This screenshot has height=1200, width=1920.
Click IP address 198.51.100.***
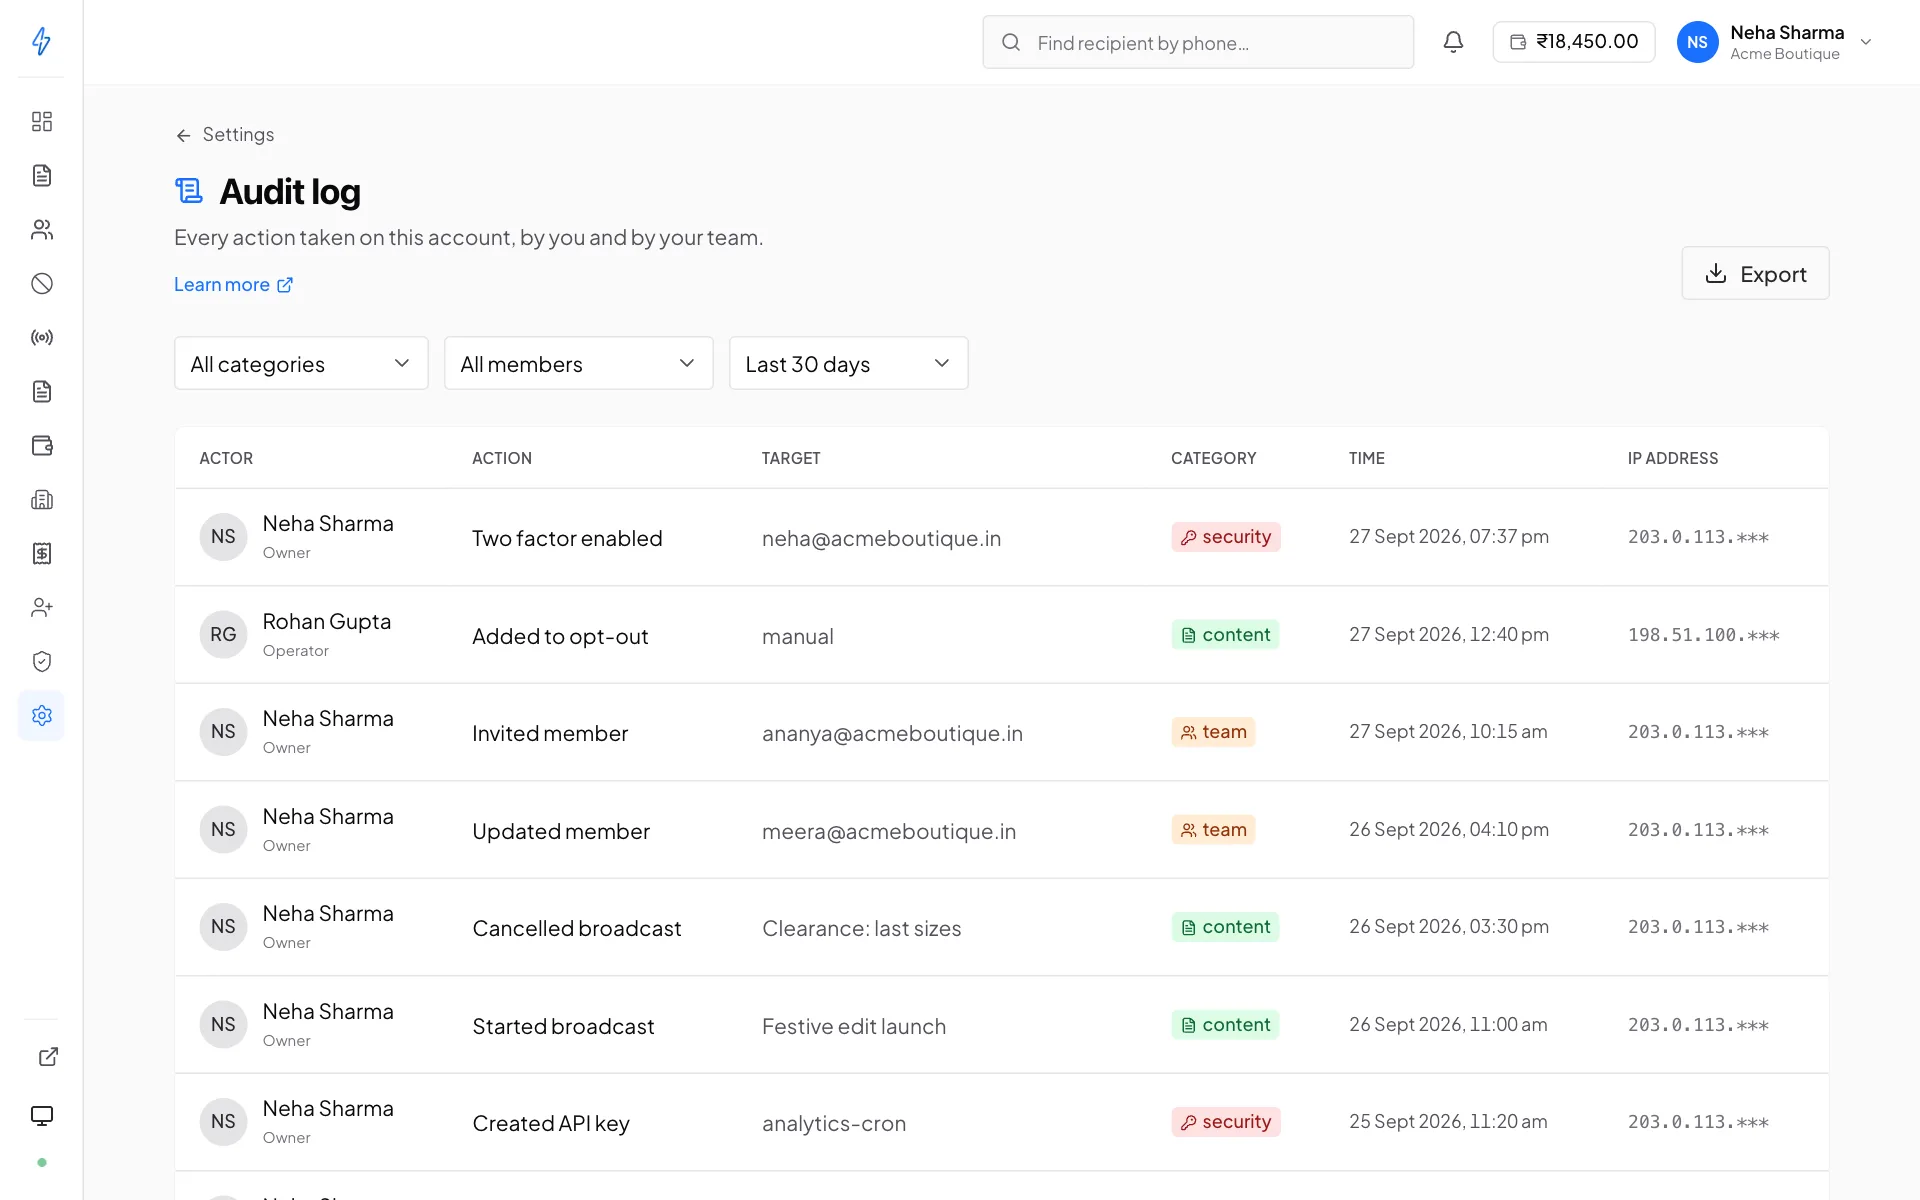tap(1703, 635)
